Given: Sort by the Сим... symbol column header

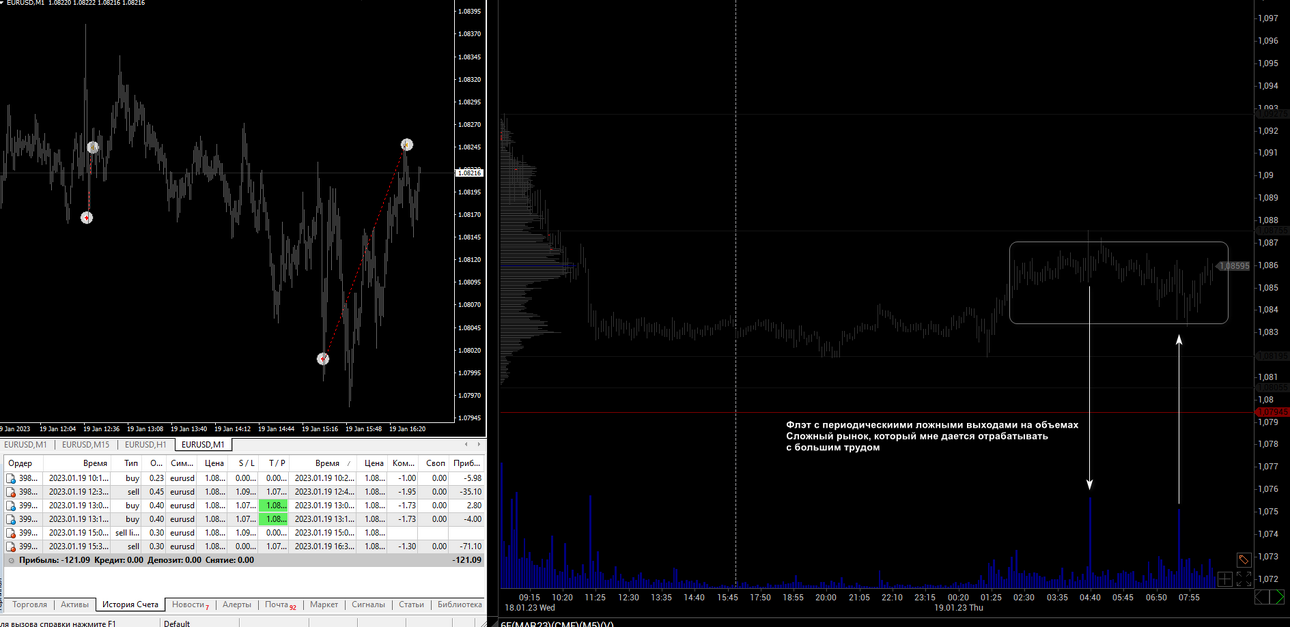Looking at the screenshot, I should [x=182, y=464].
